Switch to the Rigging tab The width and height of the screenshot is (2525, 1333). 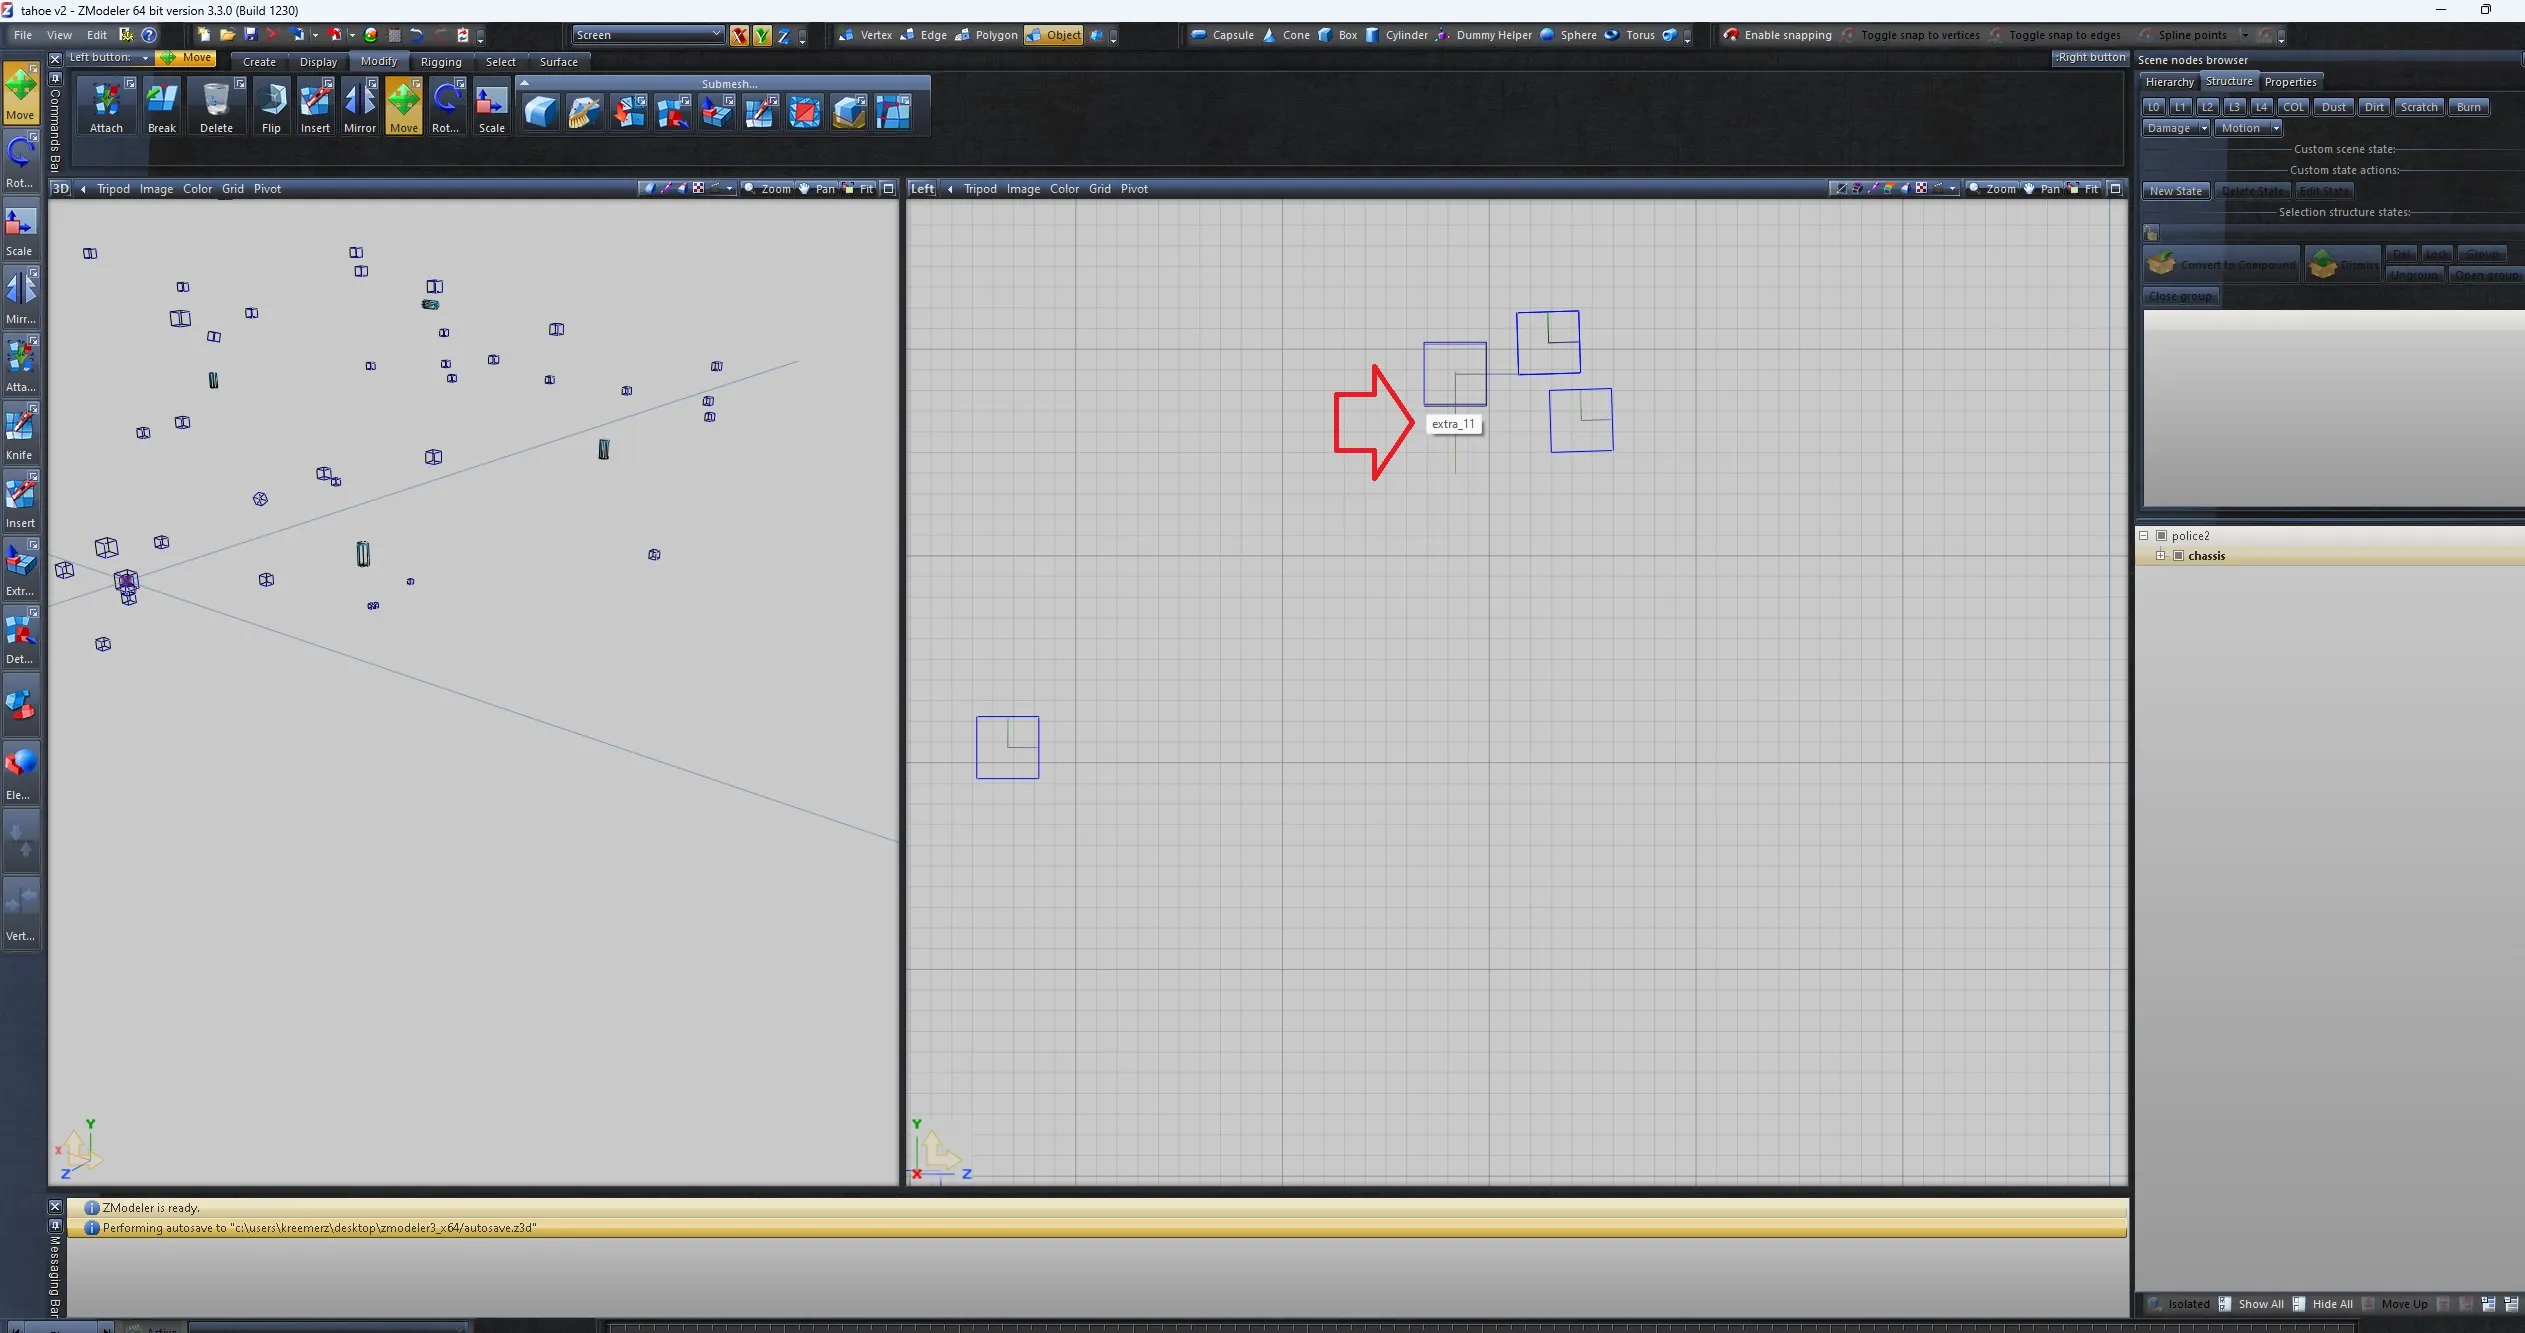[x=441, y=62]
